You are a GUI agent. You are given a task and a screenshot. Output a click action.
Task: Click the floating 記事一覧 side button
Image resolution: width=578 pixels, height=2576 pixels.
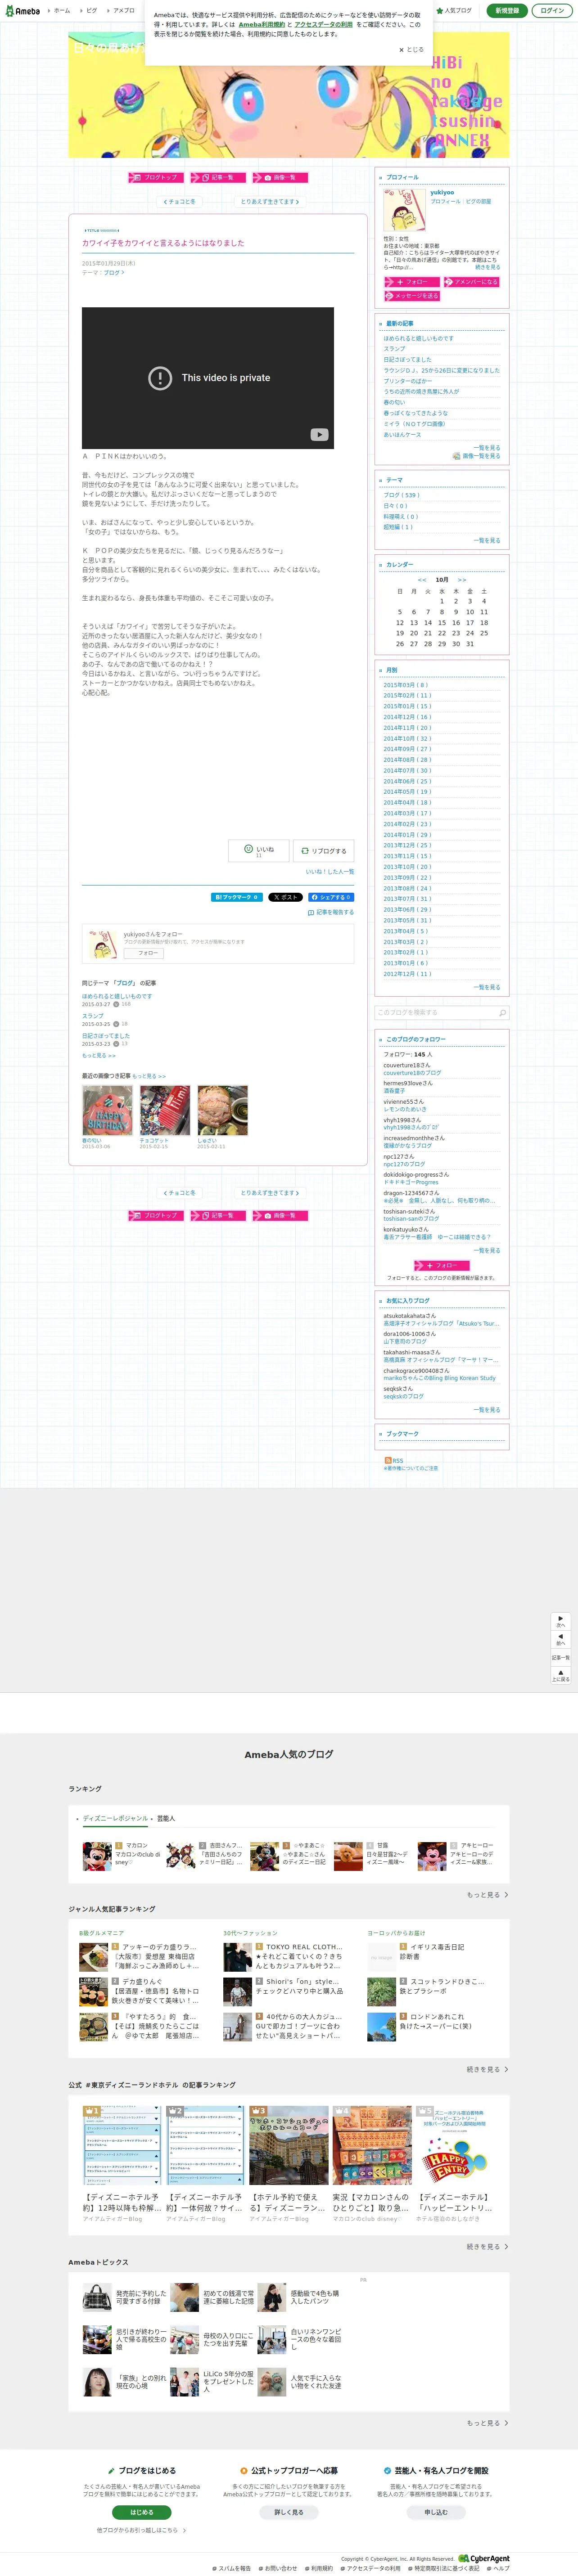tap(560, 1657)
